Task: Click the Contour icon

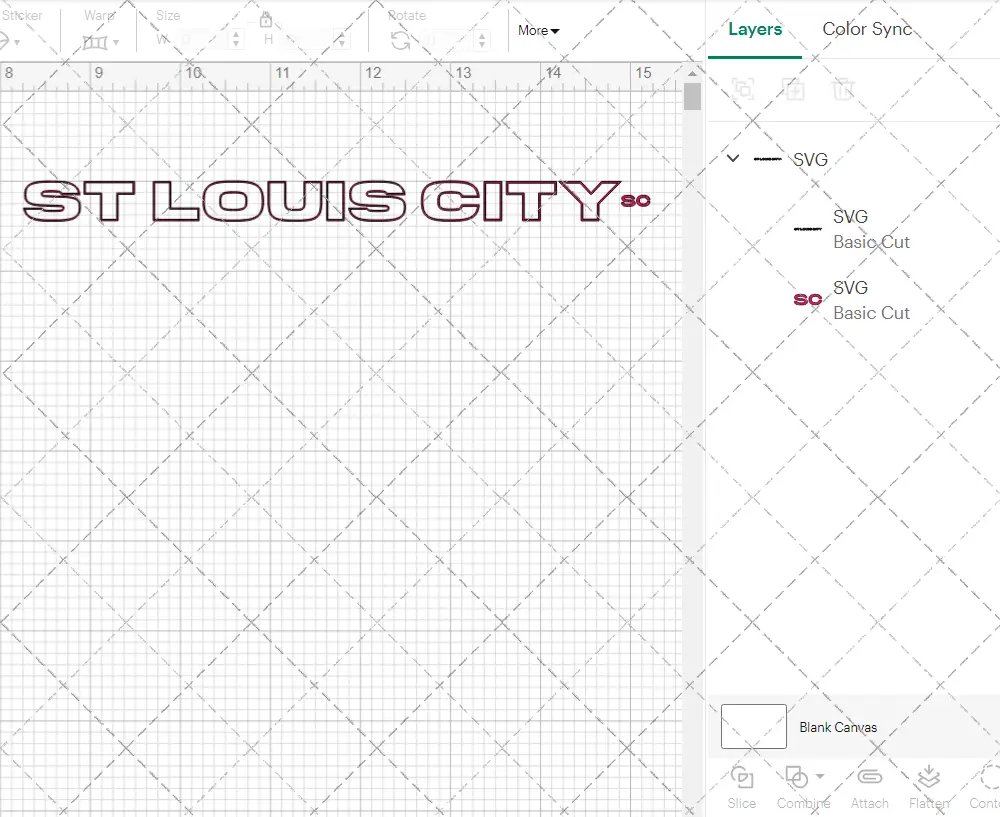Action: click(990, 777)
